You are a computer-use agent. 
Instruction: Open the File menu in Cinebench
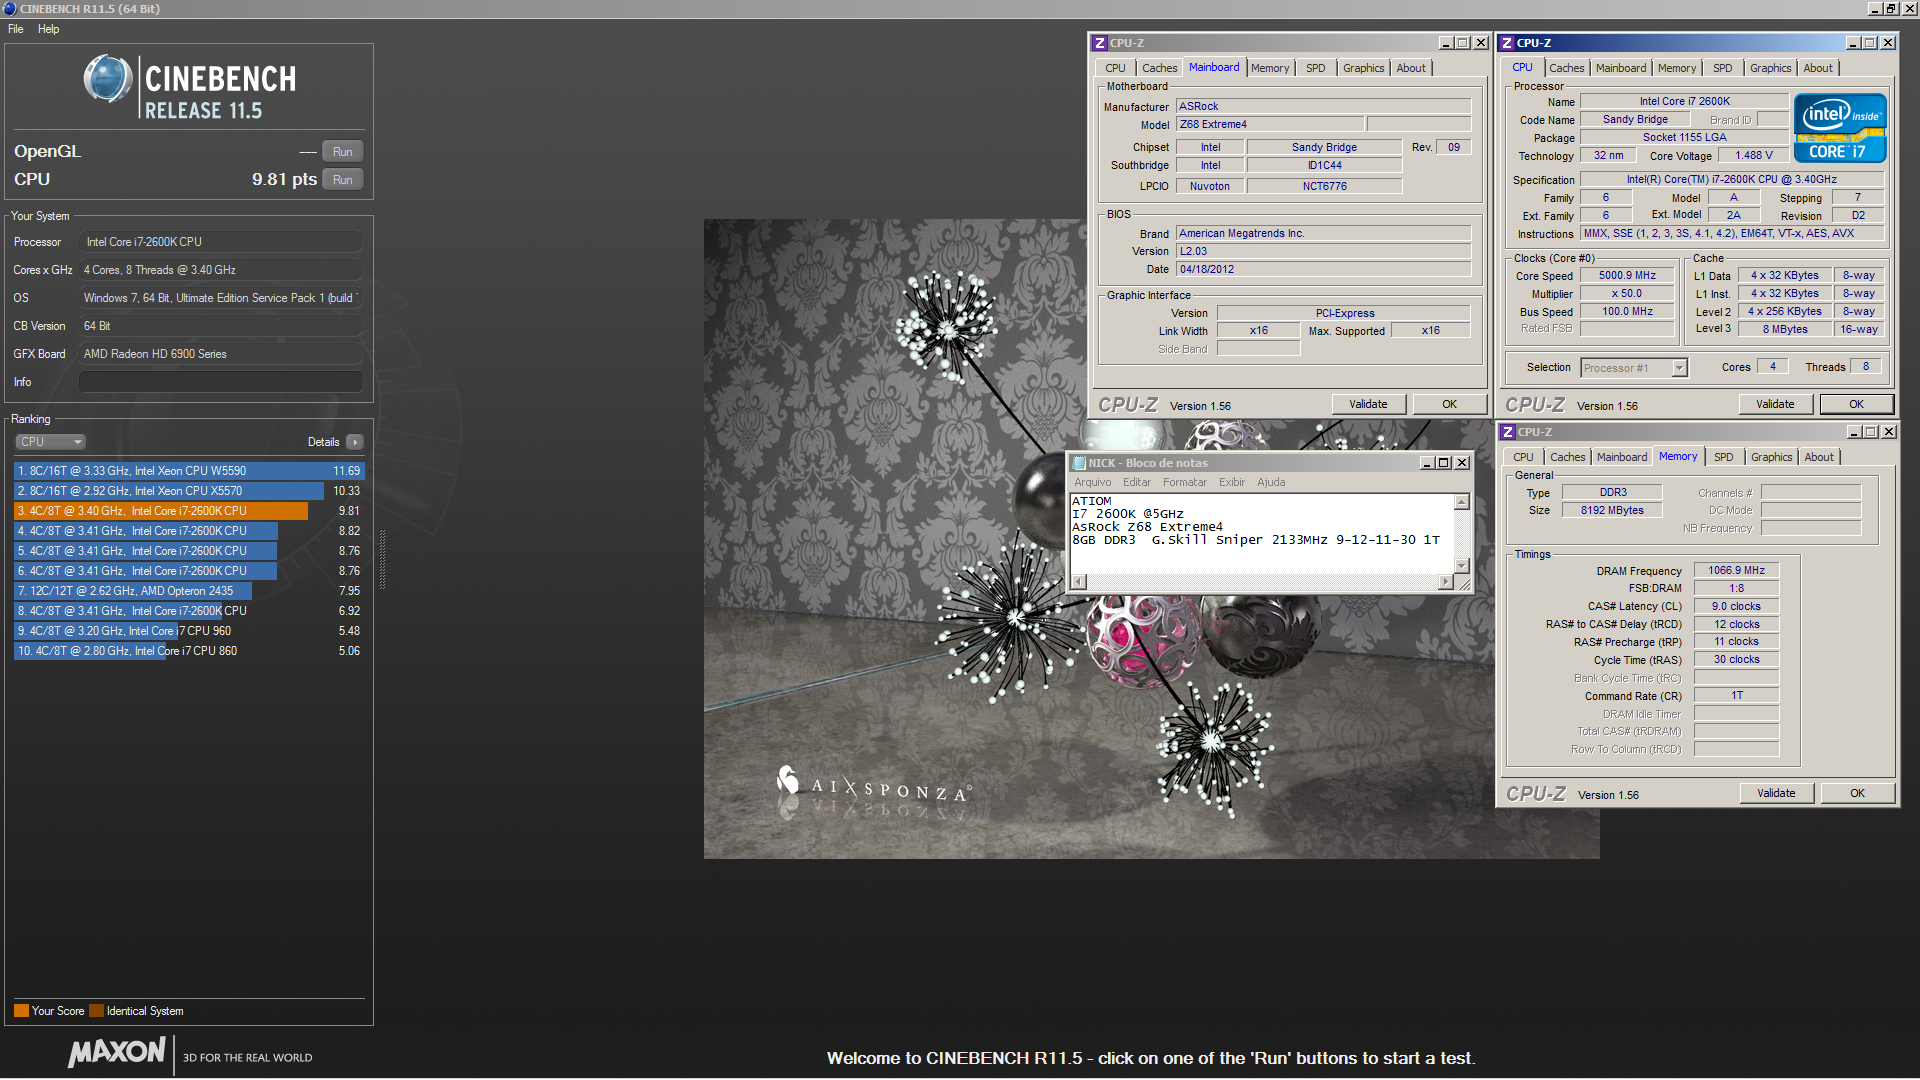click(16, 29)
